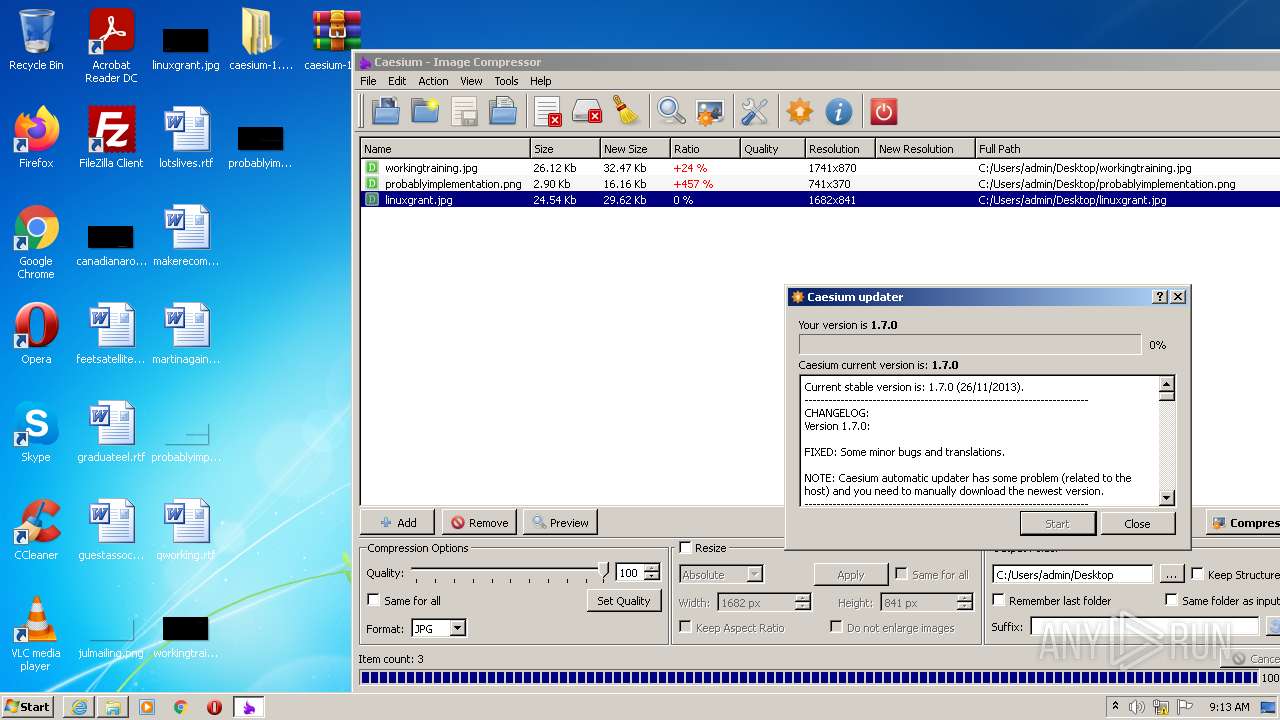Open the Absolute resize mode dropdown
Viewport: 1280px width, 720px height.
coord(721,574)
